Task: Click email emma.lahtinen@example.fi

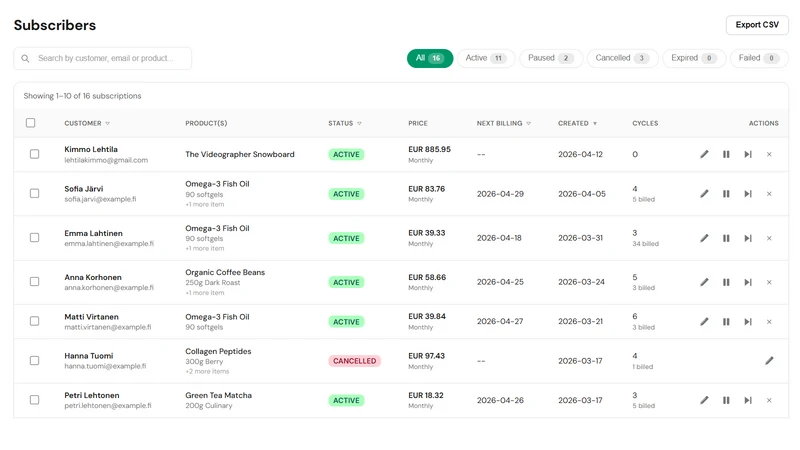Action: [x=109, y=244]
